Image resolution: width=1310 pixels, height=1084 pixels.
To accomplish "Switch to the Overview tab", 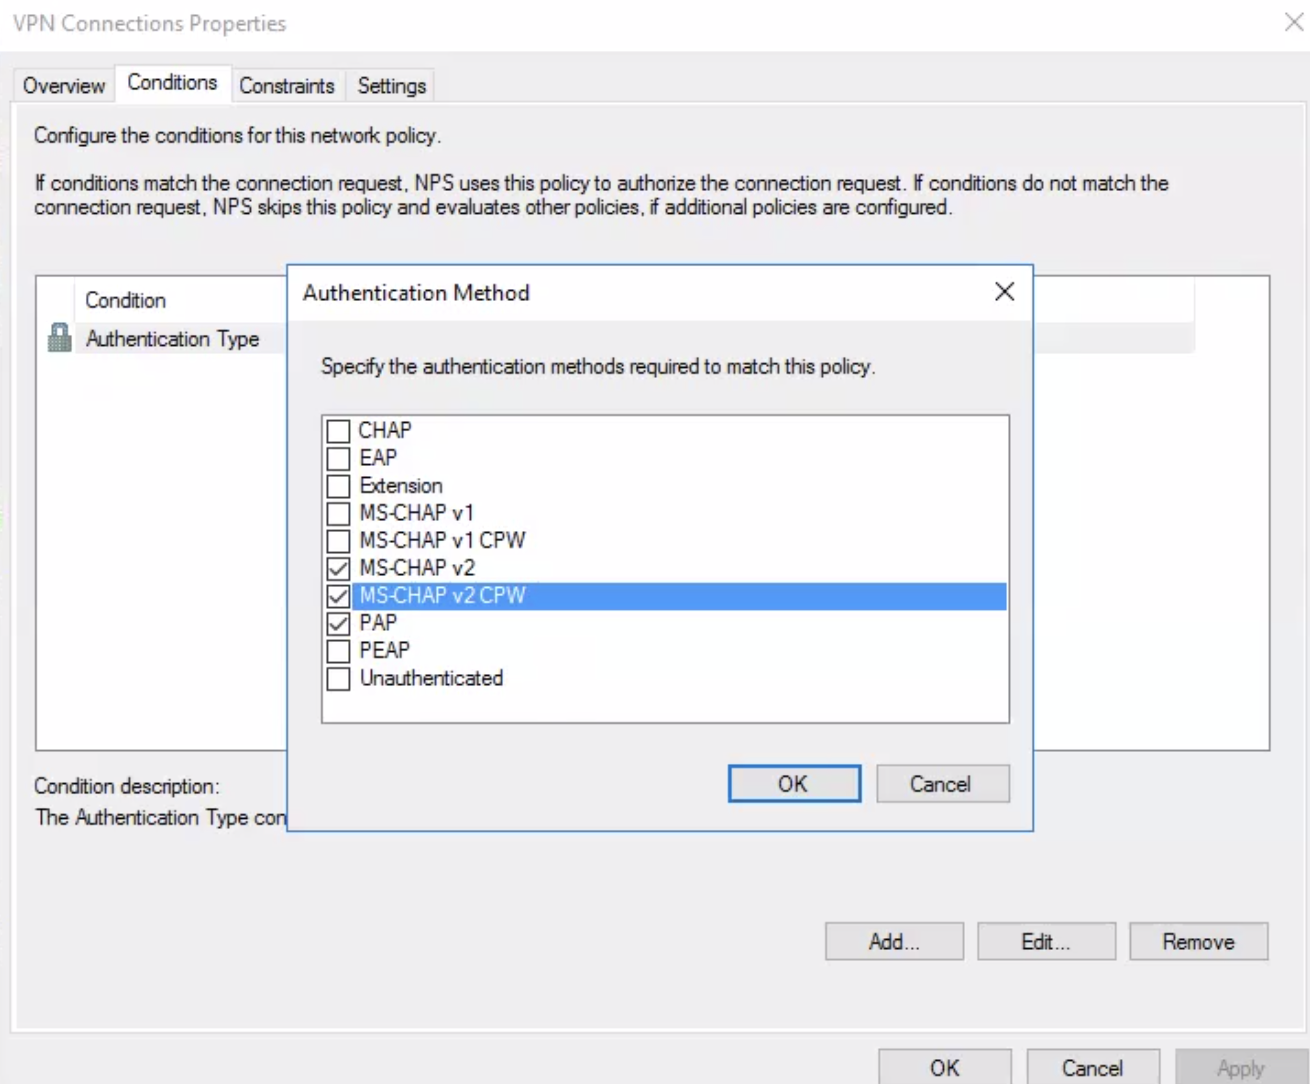I will [x=64, y=86].
